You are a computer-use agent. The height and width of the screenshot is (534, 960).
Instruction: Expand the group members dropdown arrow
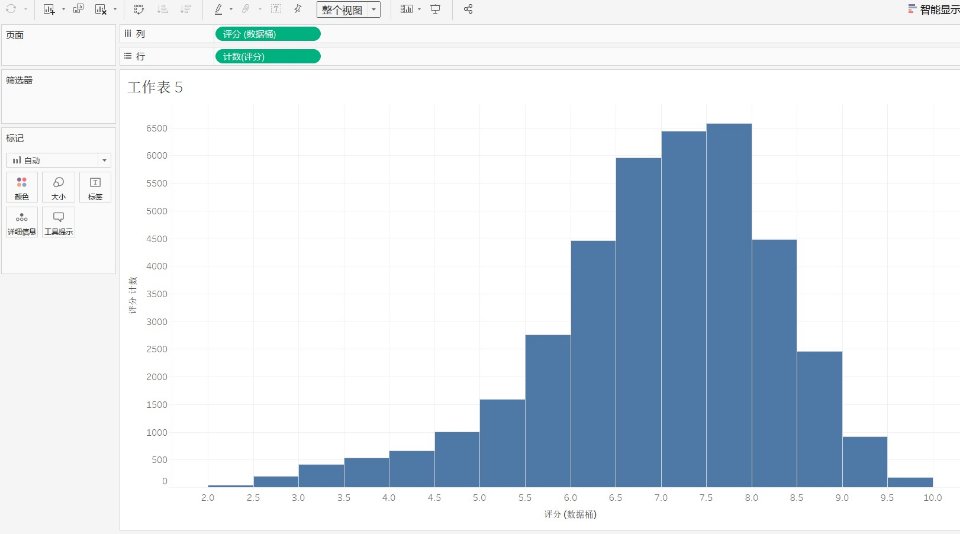[x=260, y=9]
